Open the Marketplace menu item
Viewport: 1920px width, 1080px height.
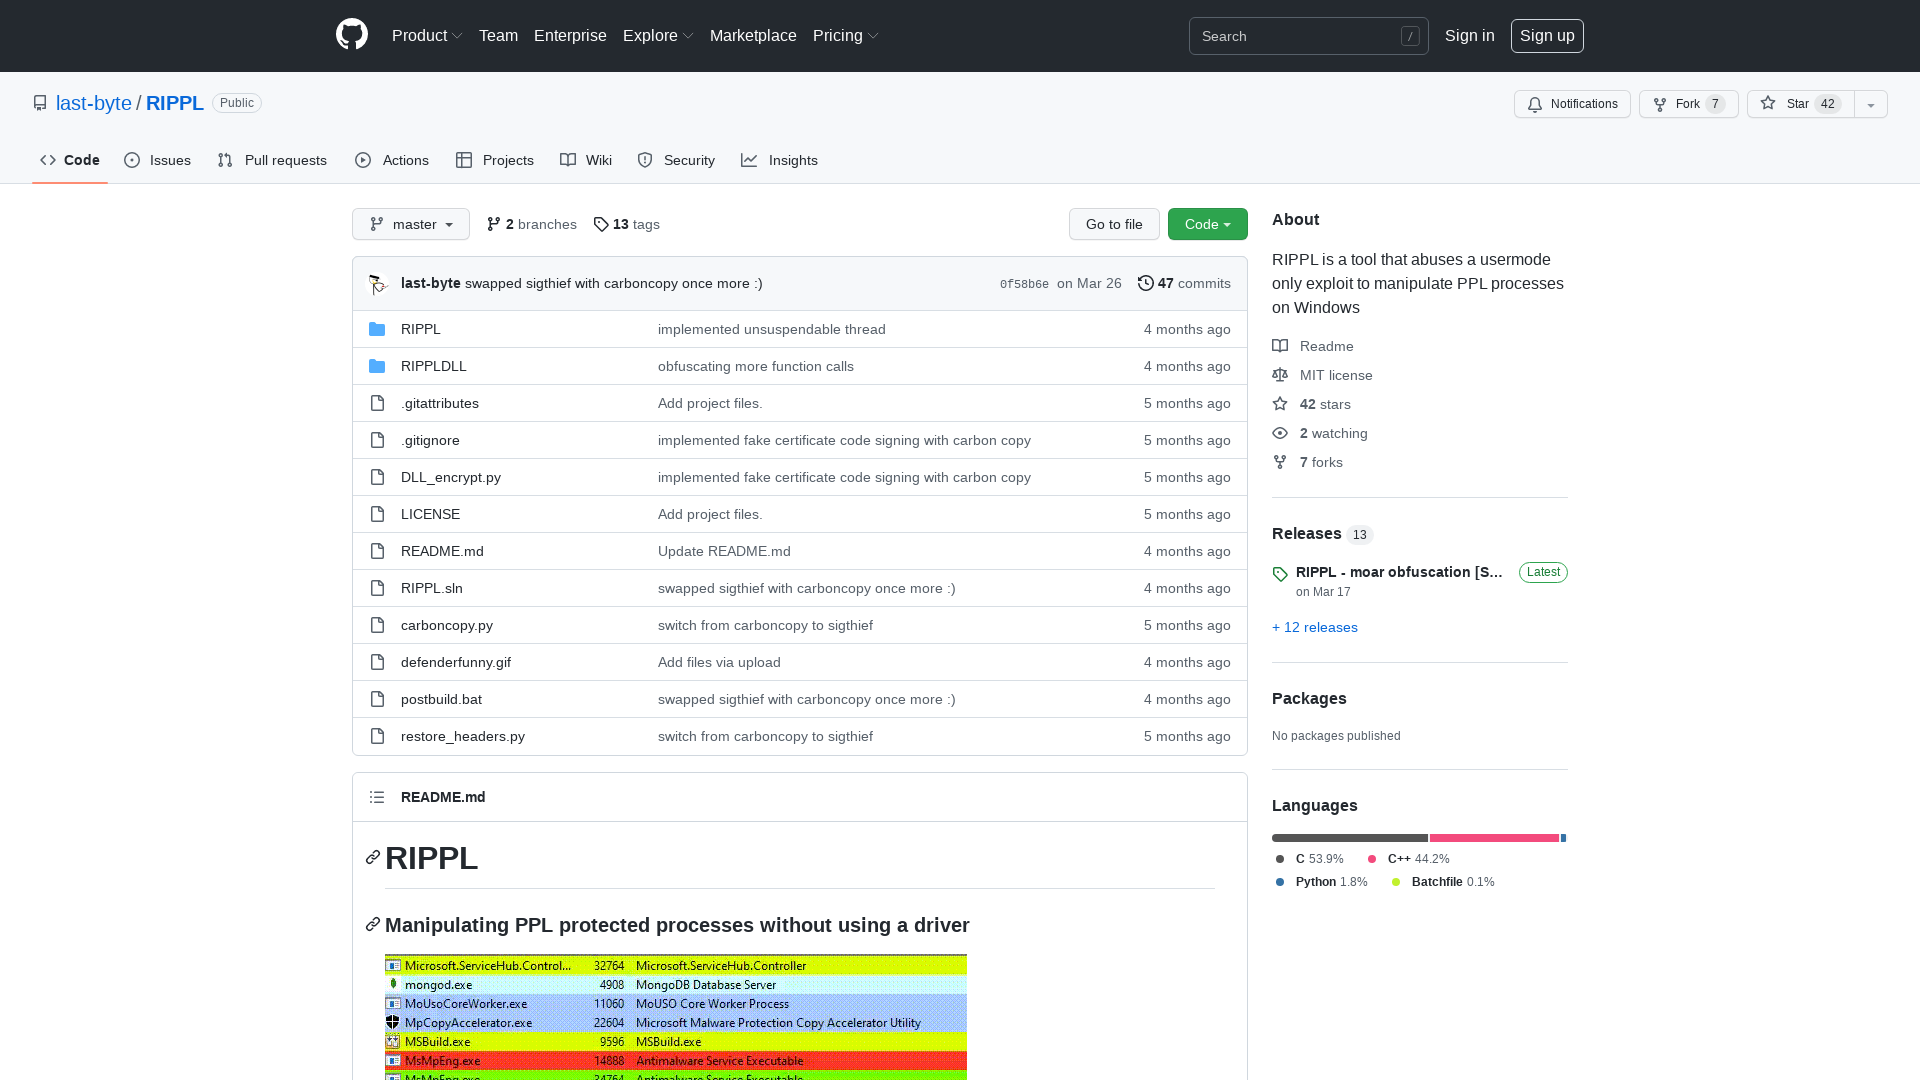tap(753, 35)
